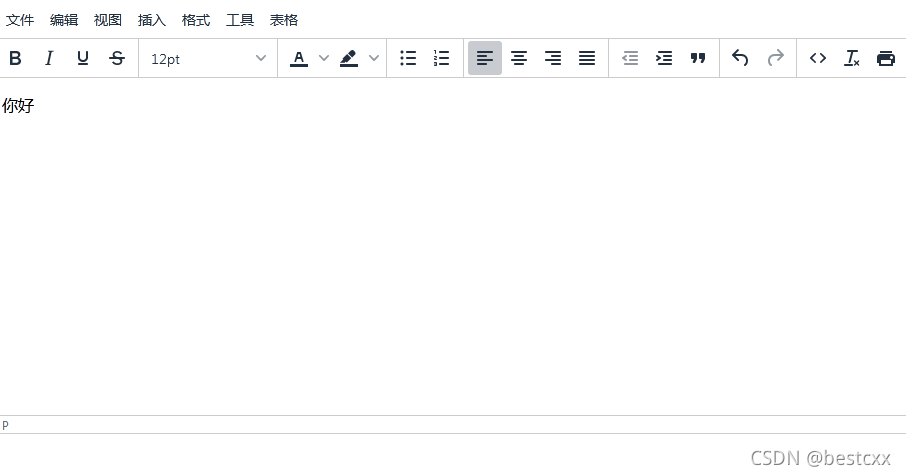Open the 工具 menu

pos(240,20)
